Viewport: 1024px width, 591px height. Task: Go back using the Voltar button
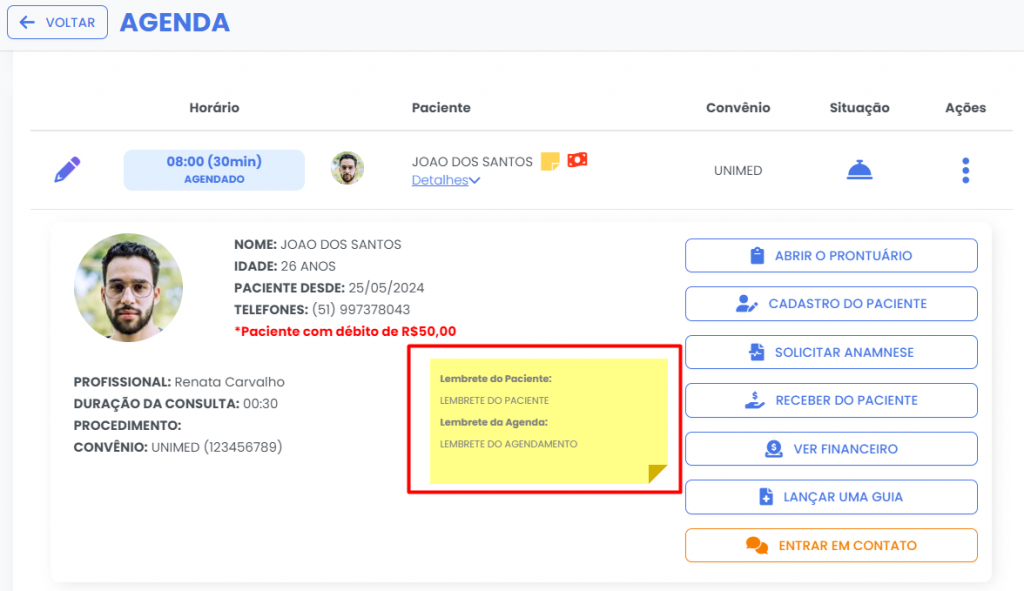tap(57, 22)
